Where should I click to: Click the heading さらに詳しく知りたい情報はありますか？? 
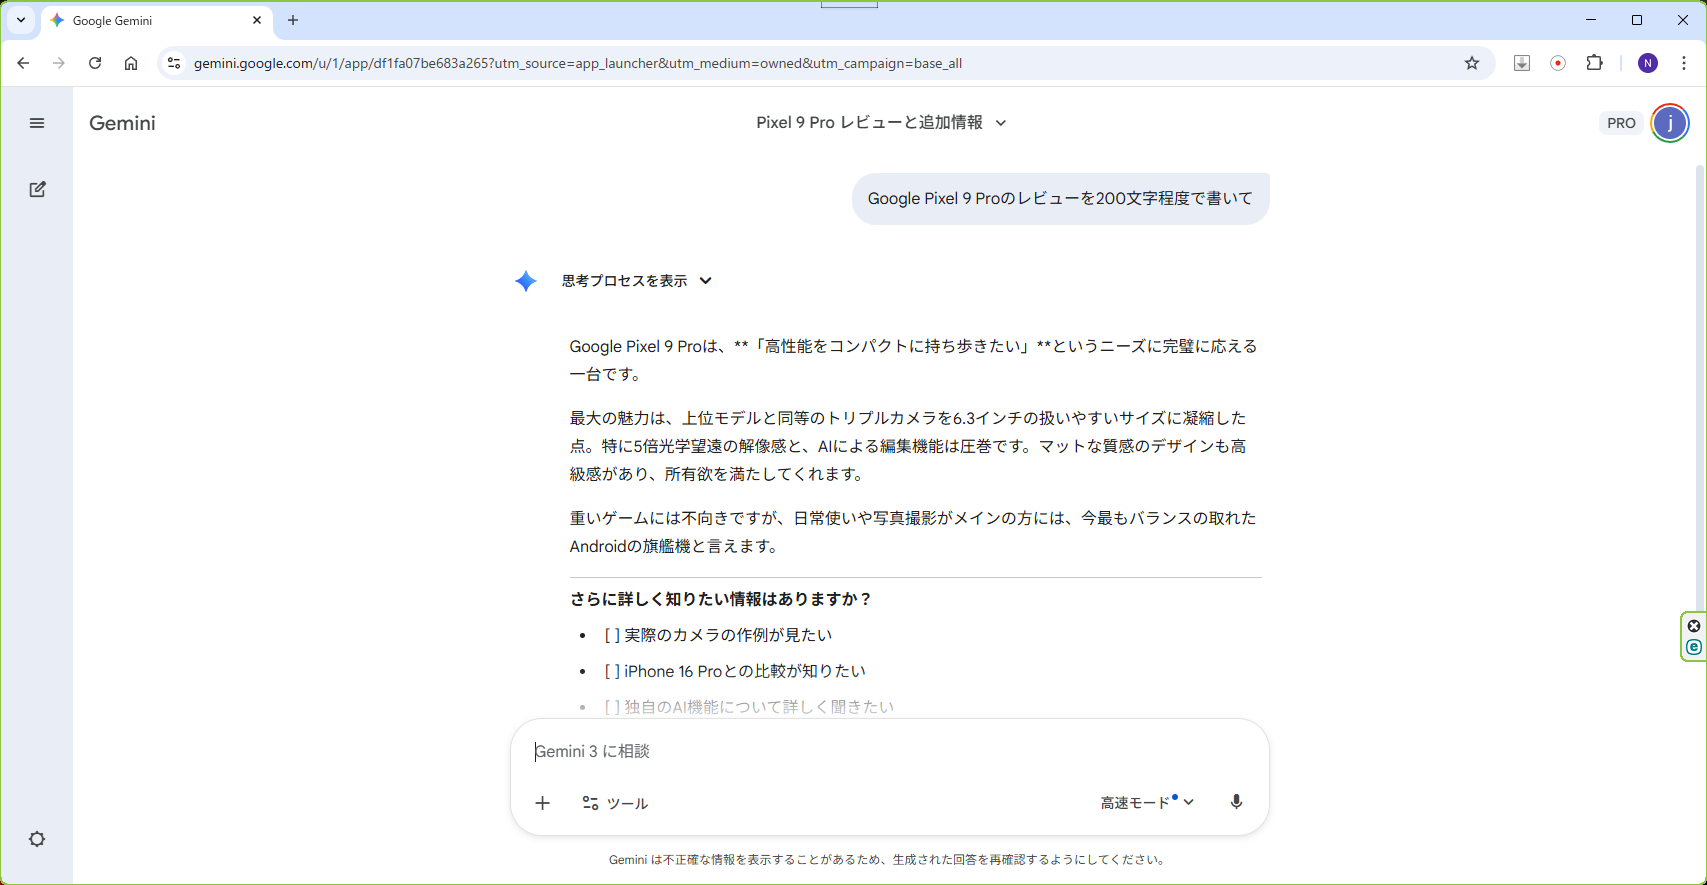point(721,599)
